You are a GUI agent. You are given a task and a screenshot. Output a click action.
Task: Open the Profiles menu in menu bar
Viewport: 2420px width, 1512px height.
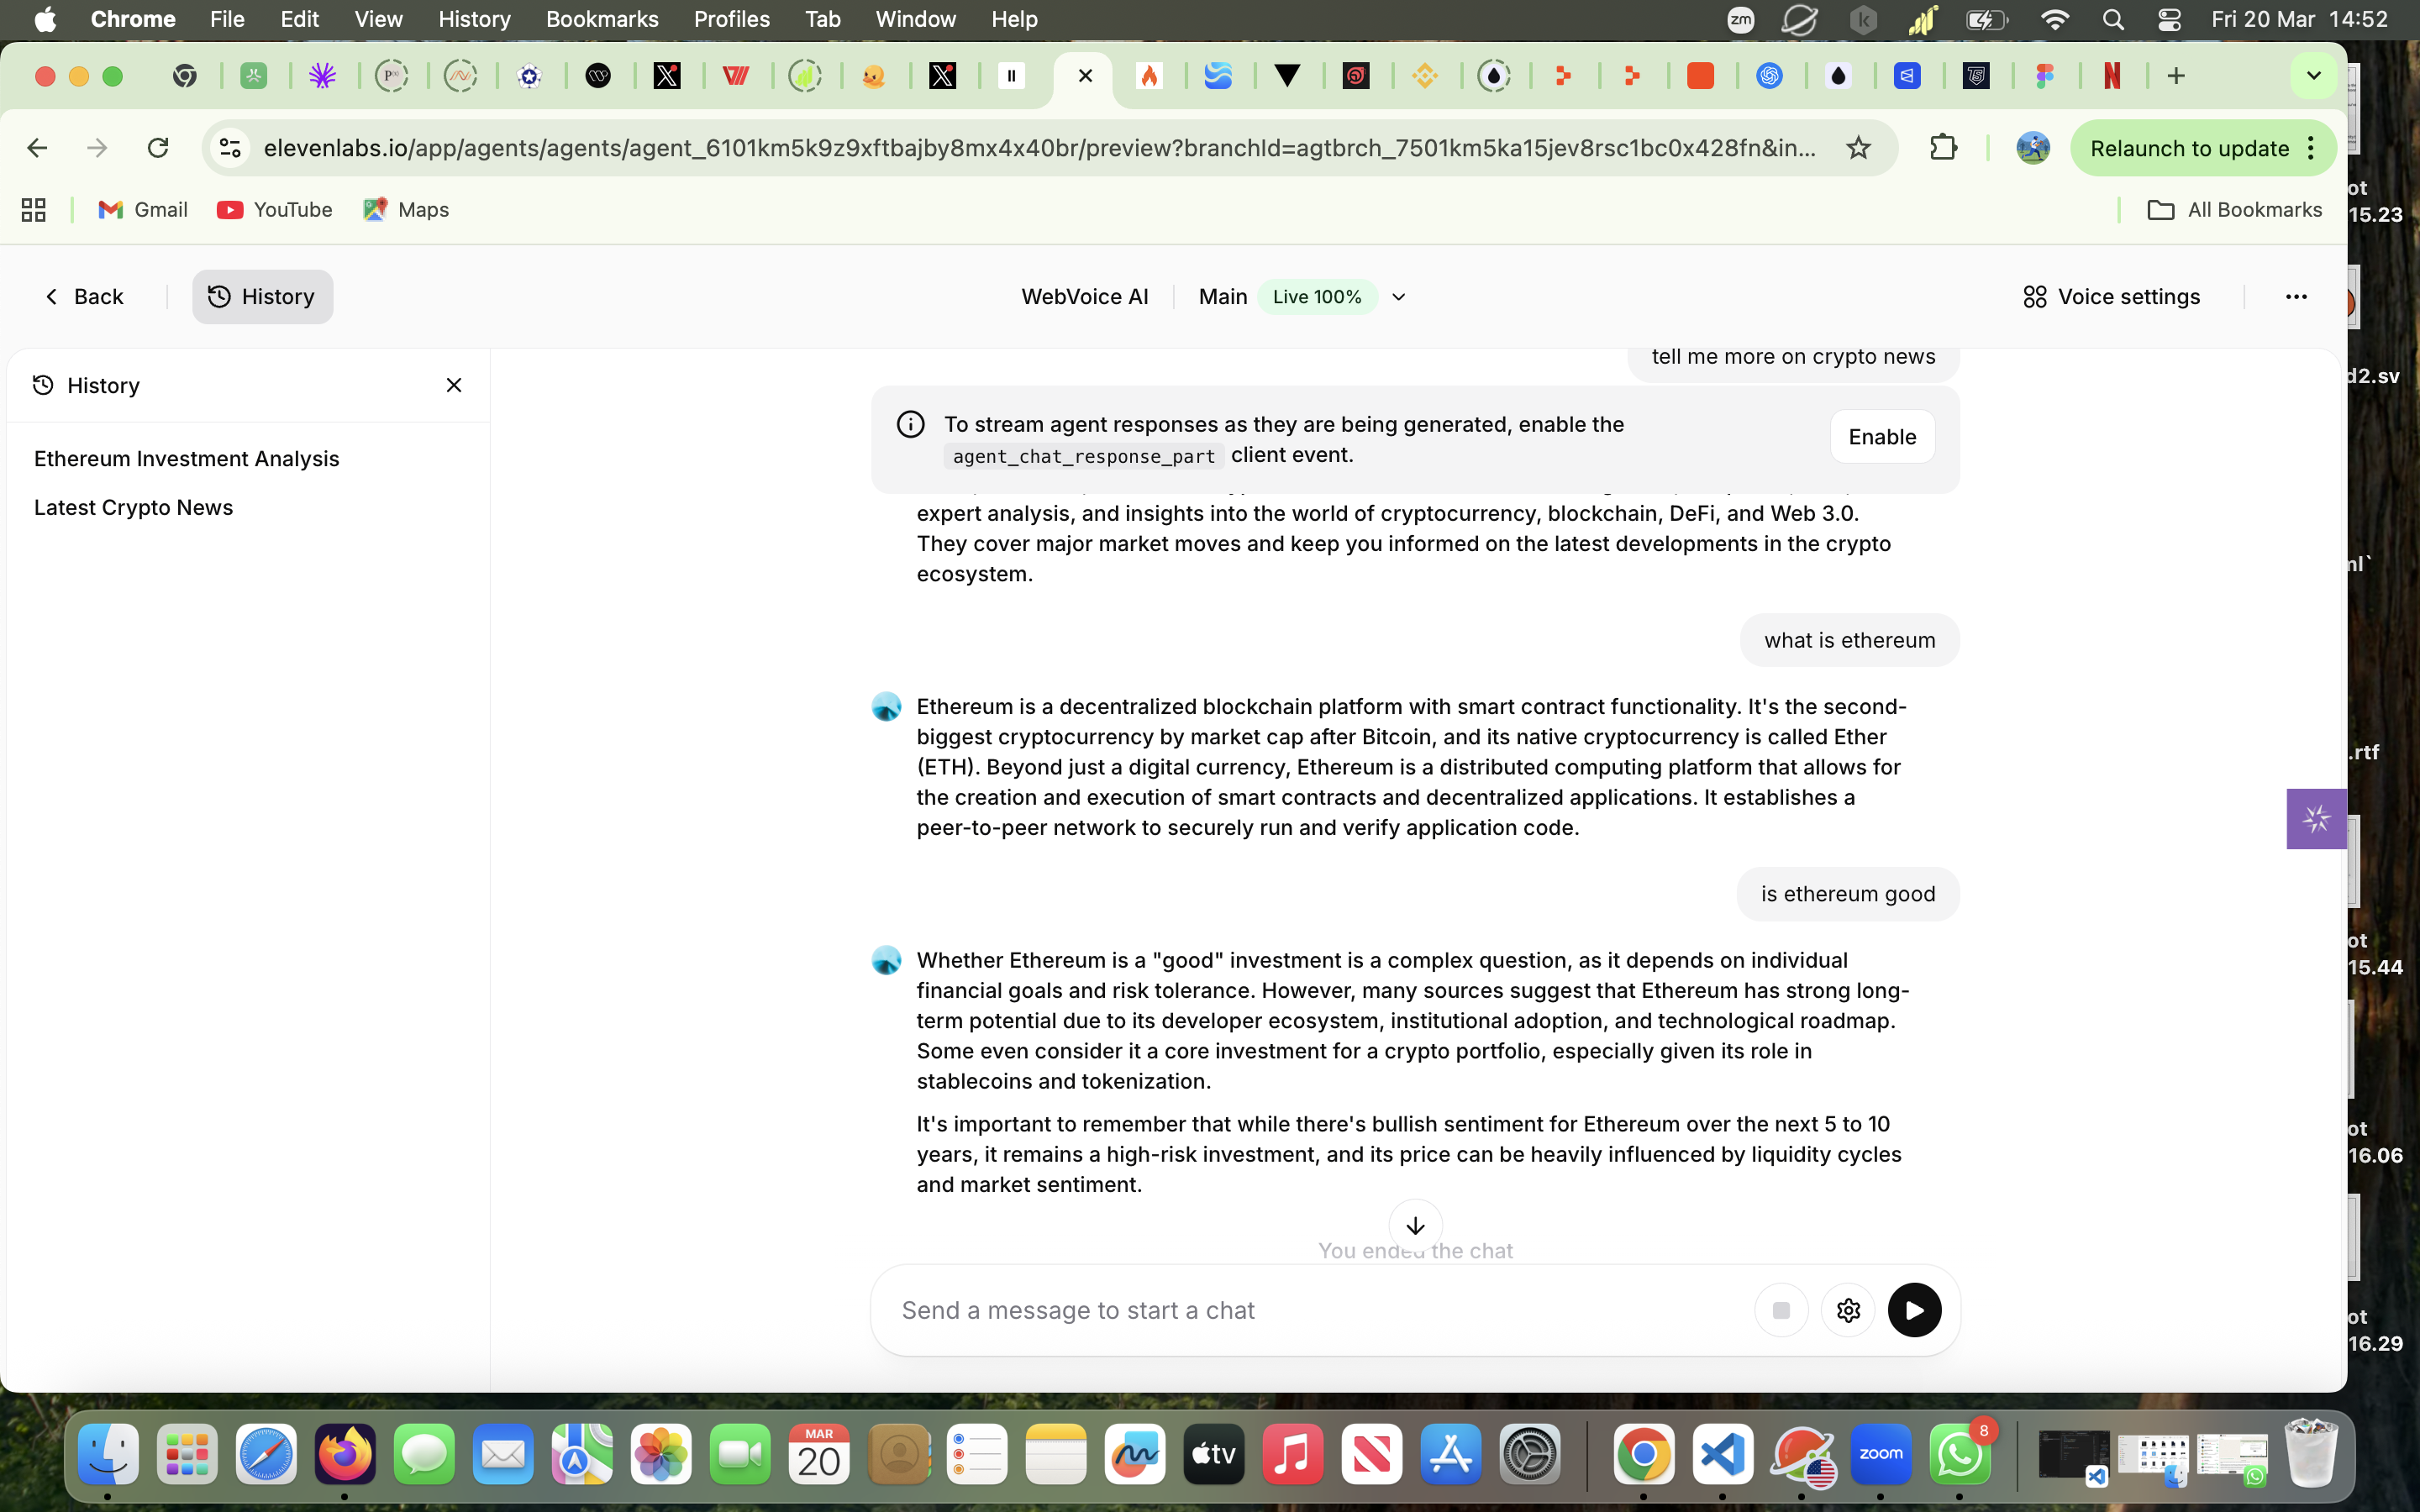click(731, 19)
